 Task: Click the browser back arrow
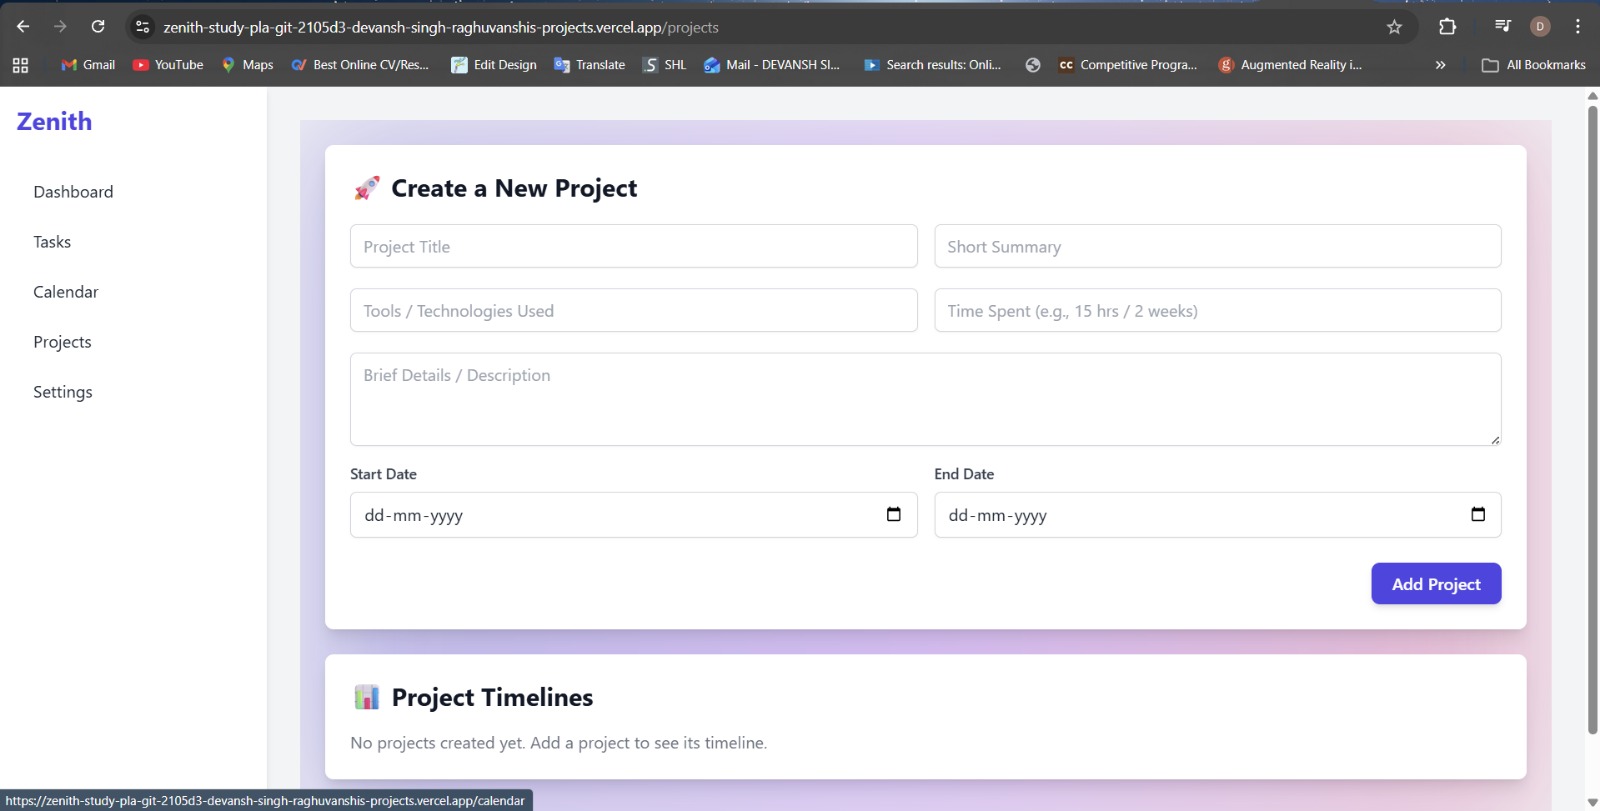click(23, 27)
